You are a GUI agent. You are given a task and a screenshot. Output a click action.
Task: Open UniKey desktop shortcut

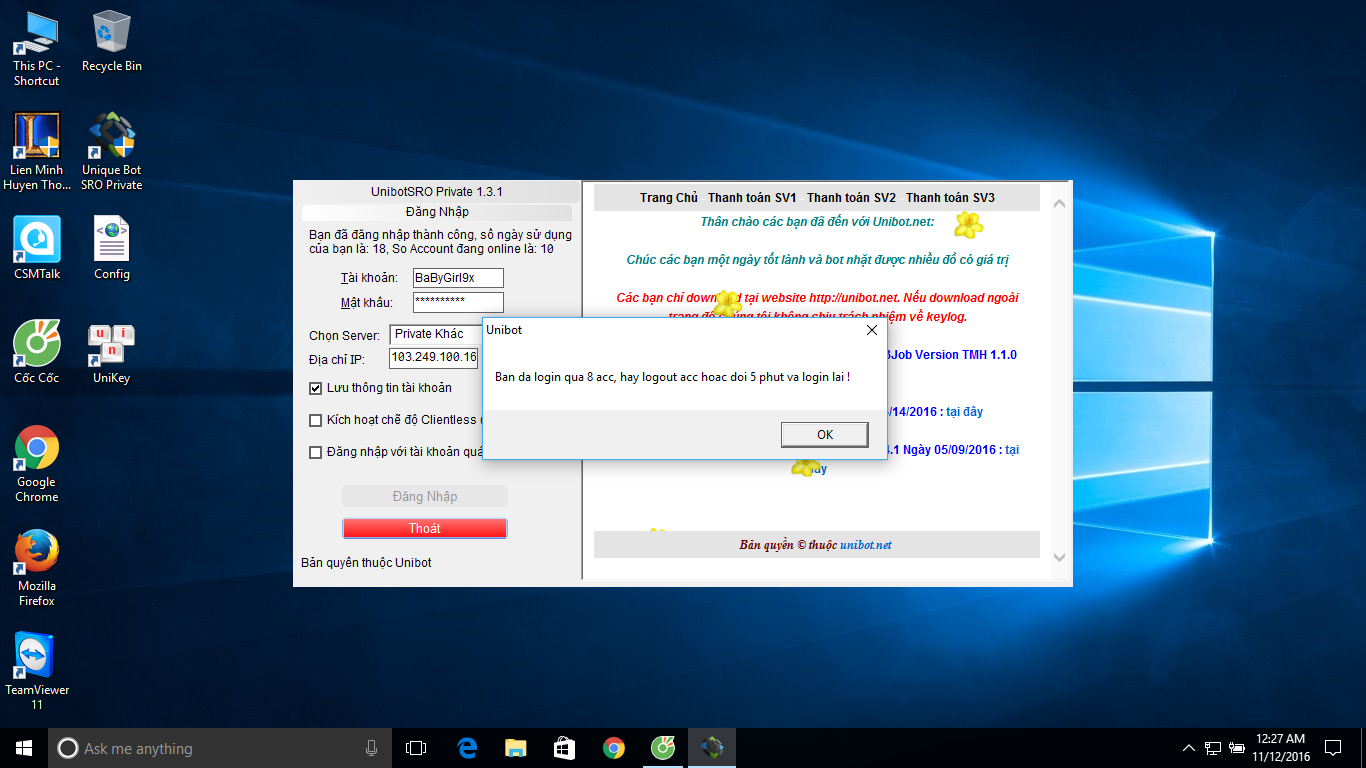click(112, 345)
